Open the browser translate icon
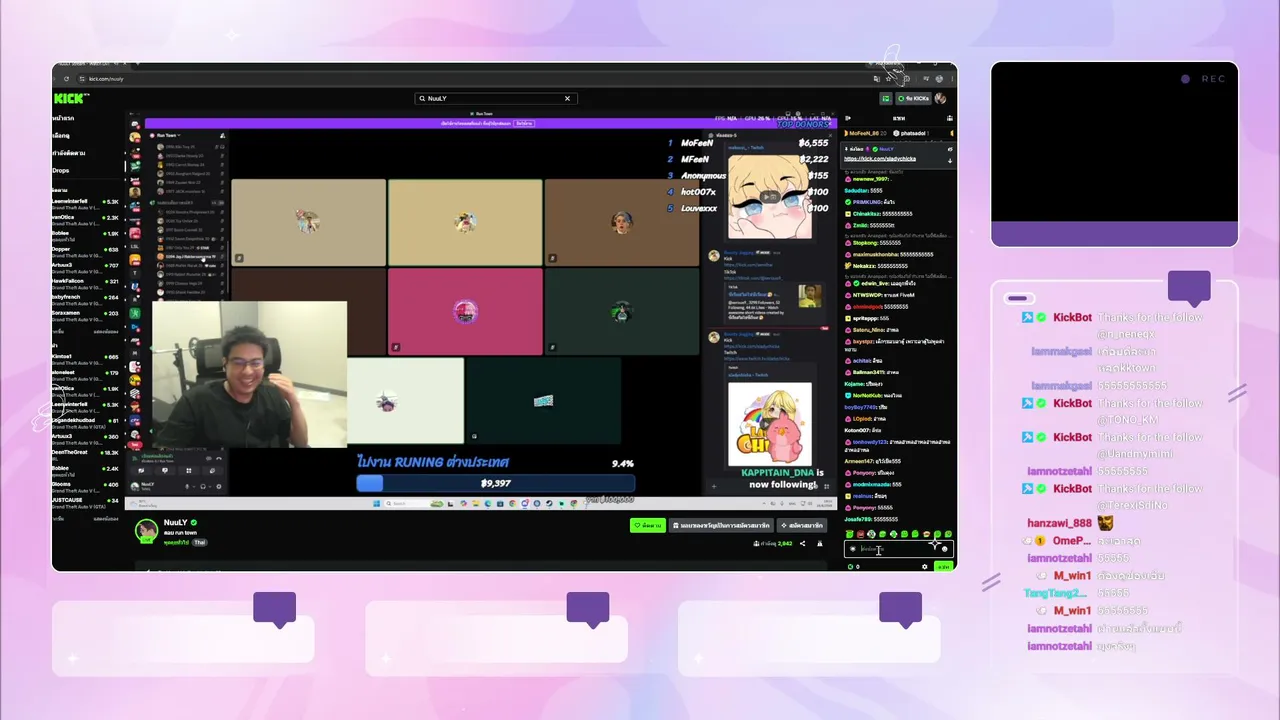This screenshot has height=720, width=1280. [x=877, y=78]
